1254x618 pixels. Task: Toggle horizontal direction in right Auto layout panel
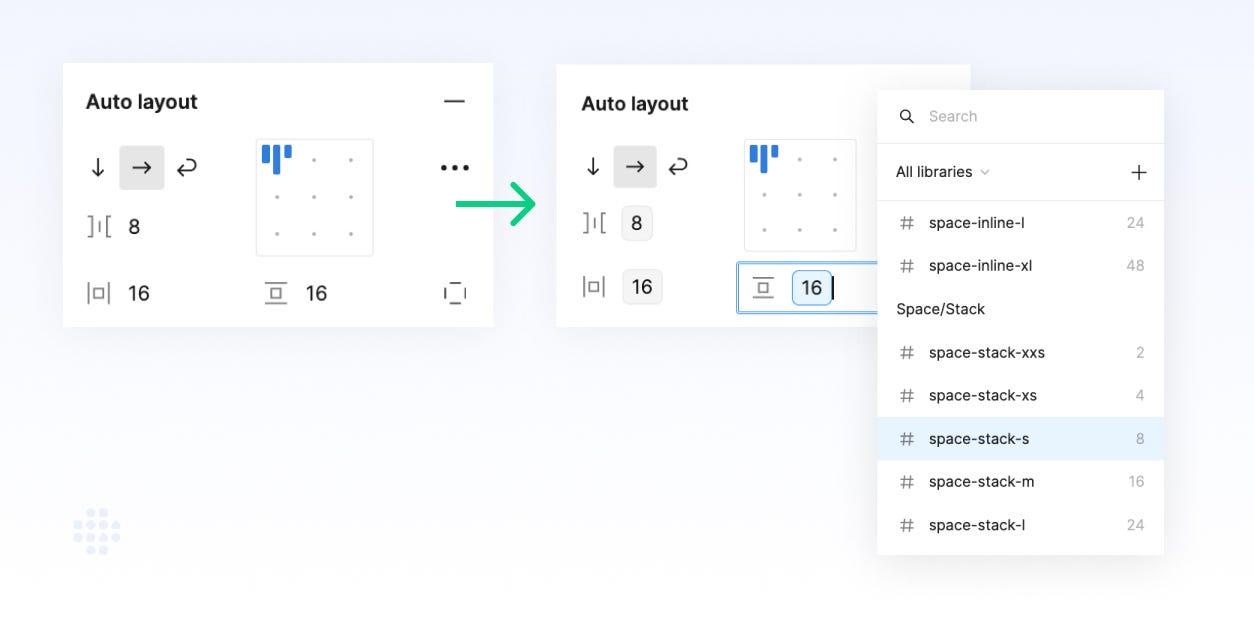635,167
